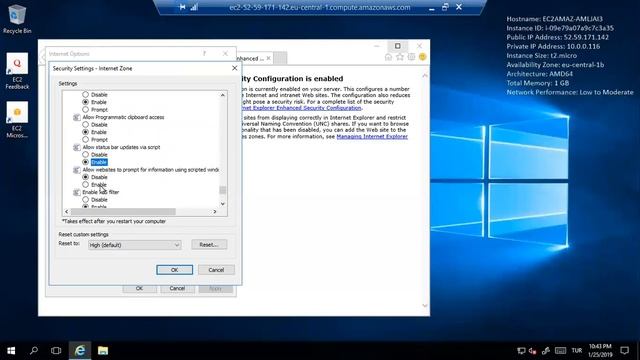This screenshot has width=640, height=360.
Task: Click the 'Allow Programmatic clipboard access' setting label
Action: click(x=123, y=117)
